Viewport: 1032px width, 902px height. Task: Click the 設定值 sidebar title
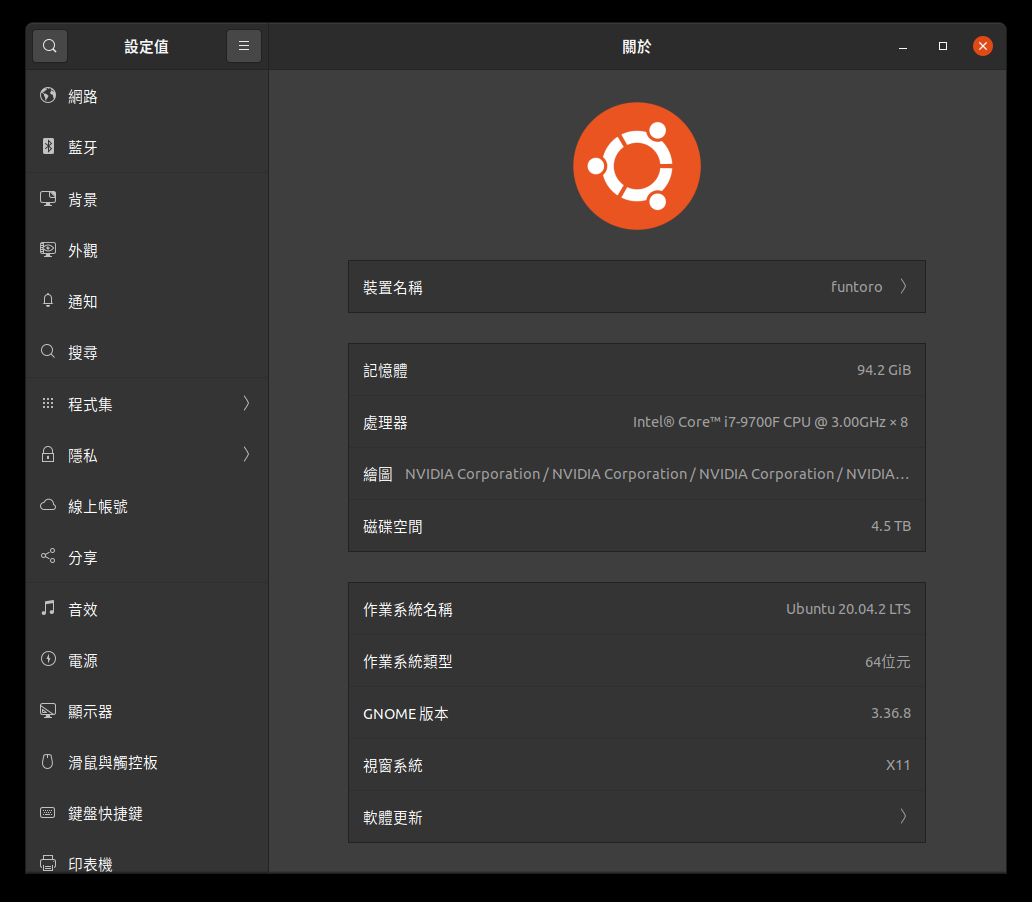(147, 47)
